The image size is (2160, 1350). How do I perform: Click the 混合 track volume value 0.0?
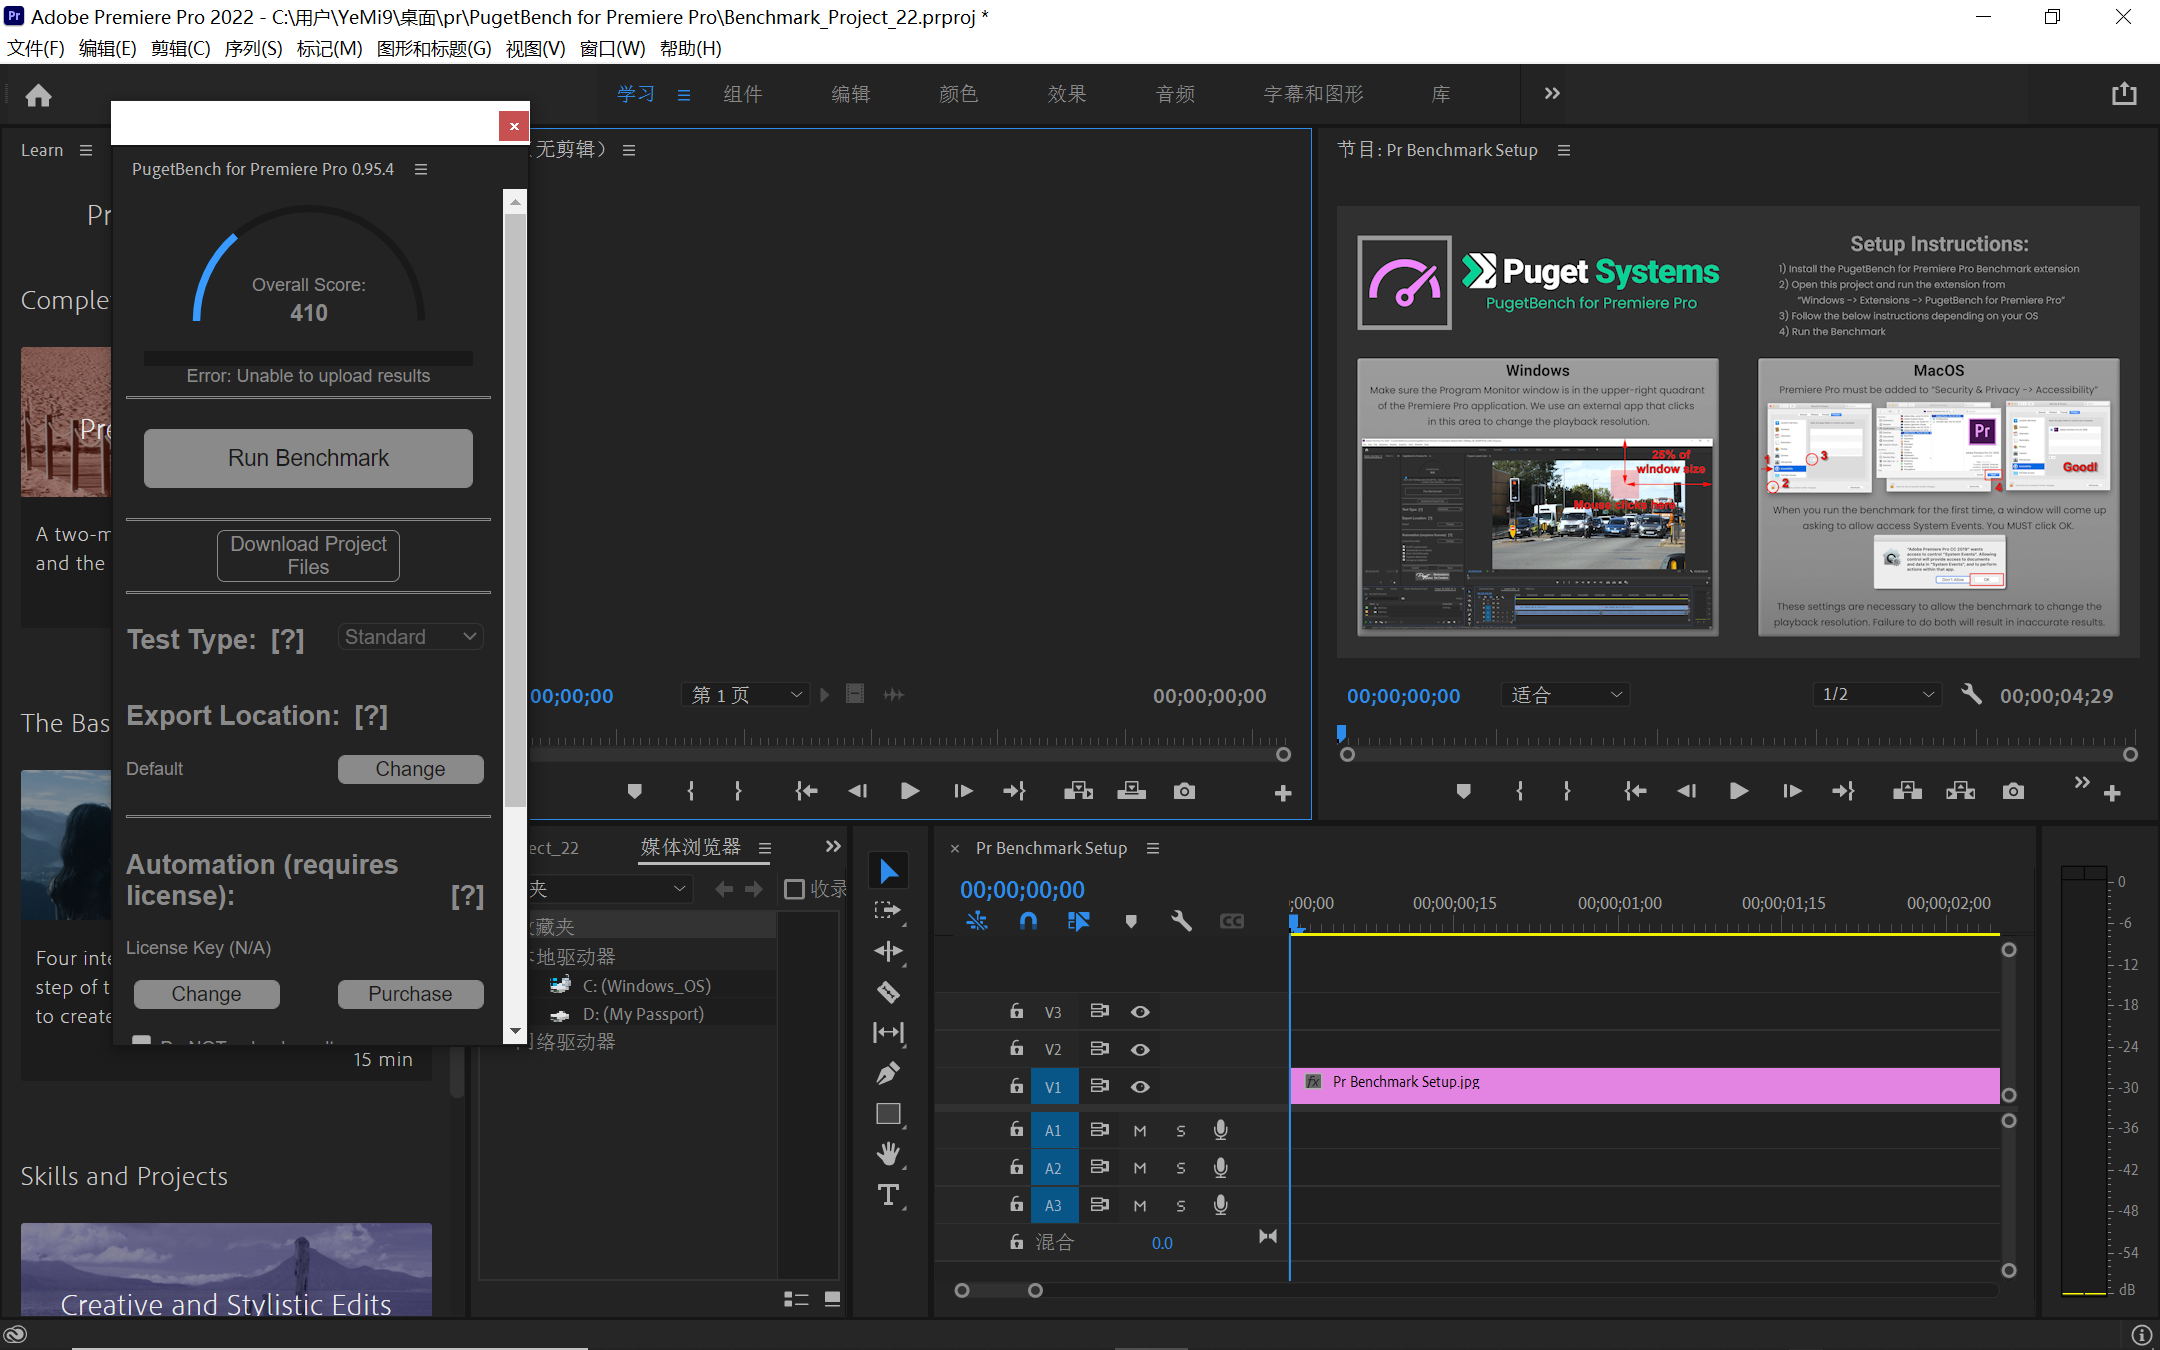[1162, 1243]
